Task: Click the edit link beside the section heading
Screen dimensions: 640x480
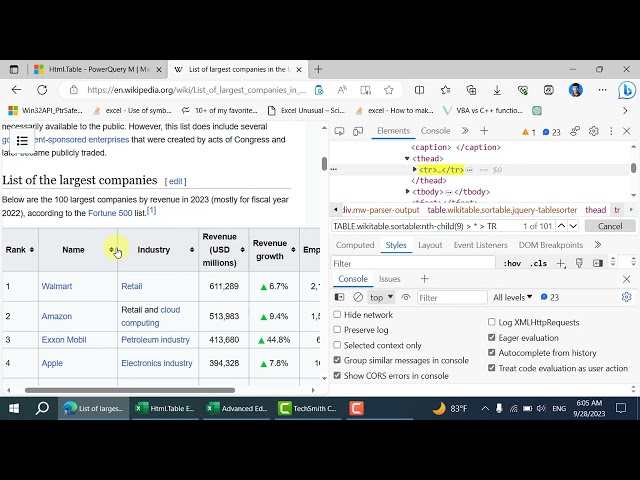Action: (176, 181)
